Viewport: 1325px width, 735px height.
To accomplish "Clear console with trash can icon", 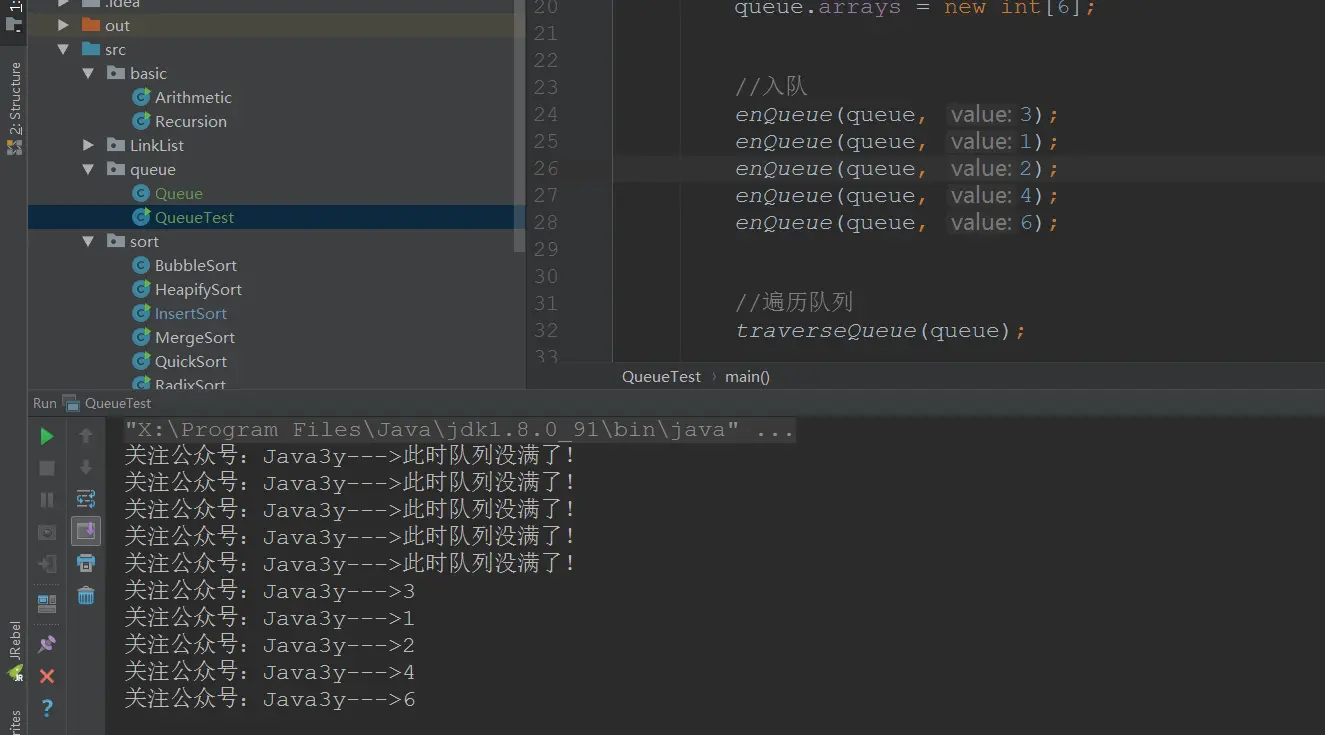I will [x=86, y=595].
